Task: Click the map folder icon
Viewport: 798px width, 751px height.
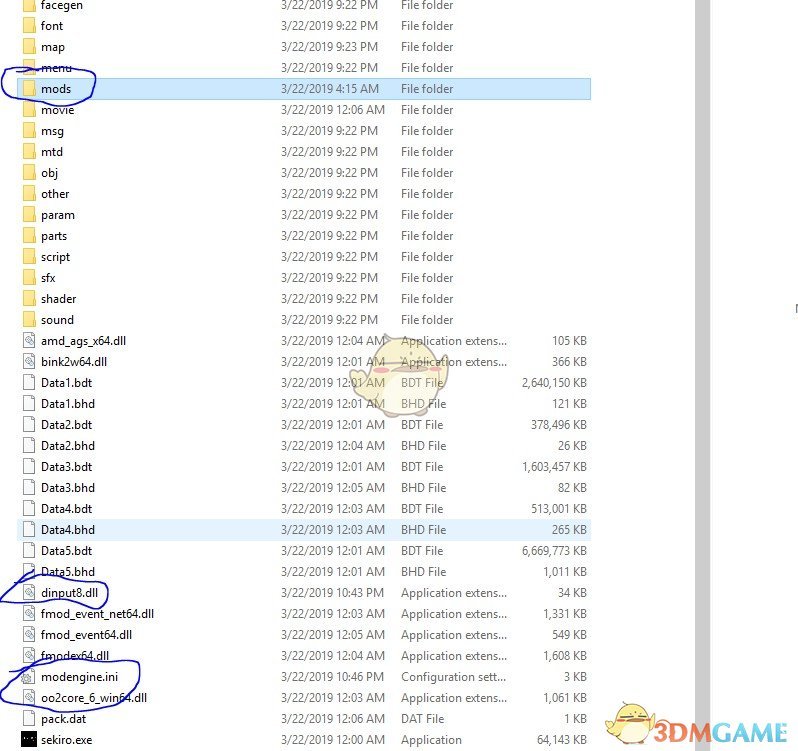Action: click(29, 46)
